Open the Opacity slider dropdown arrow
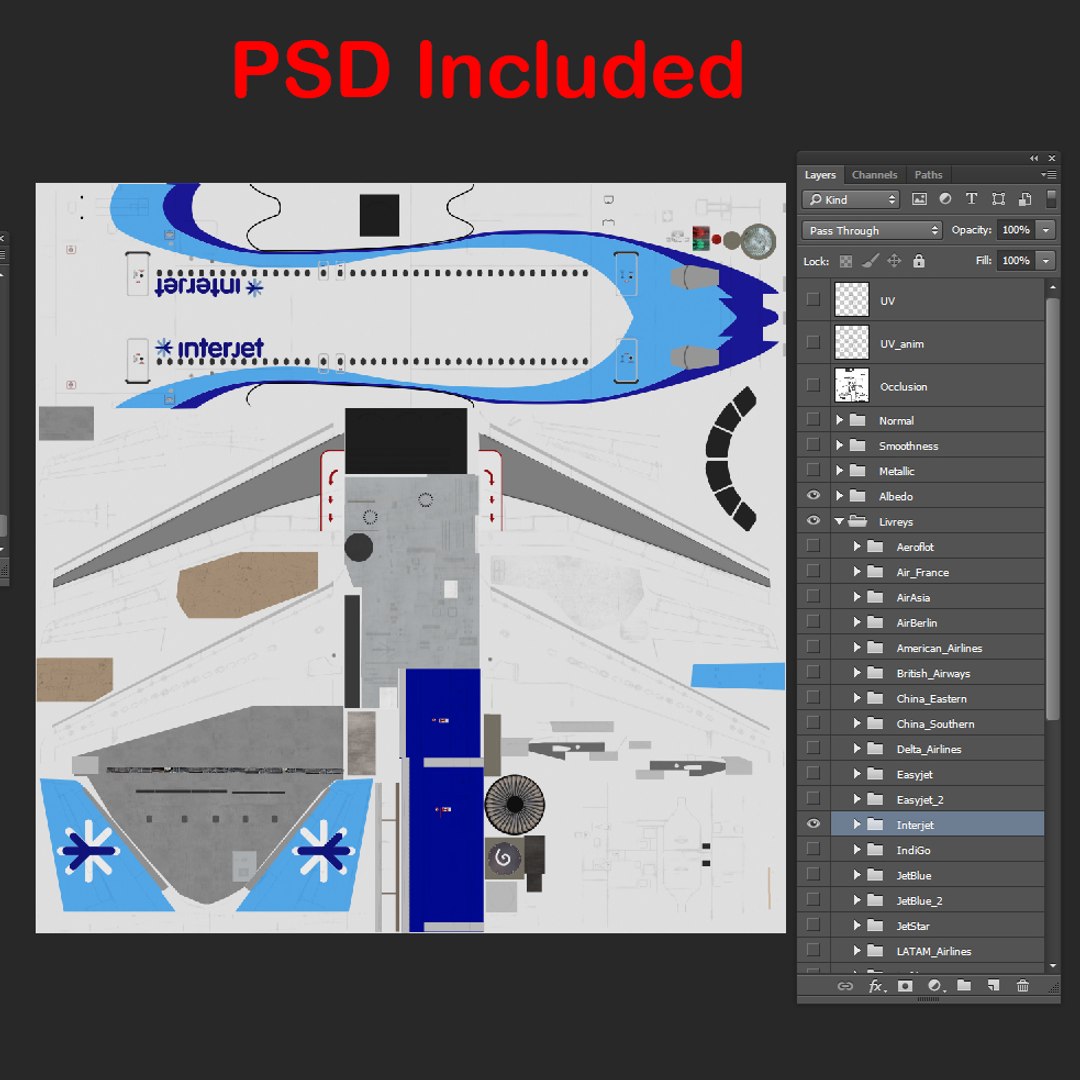 tap(1046, 230)
